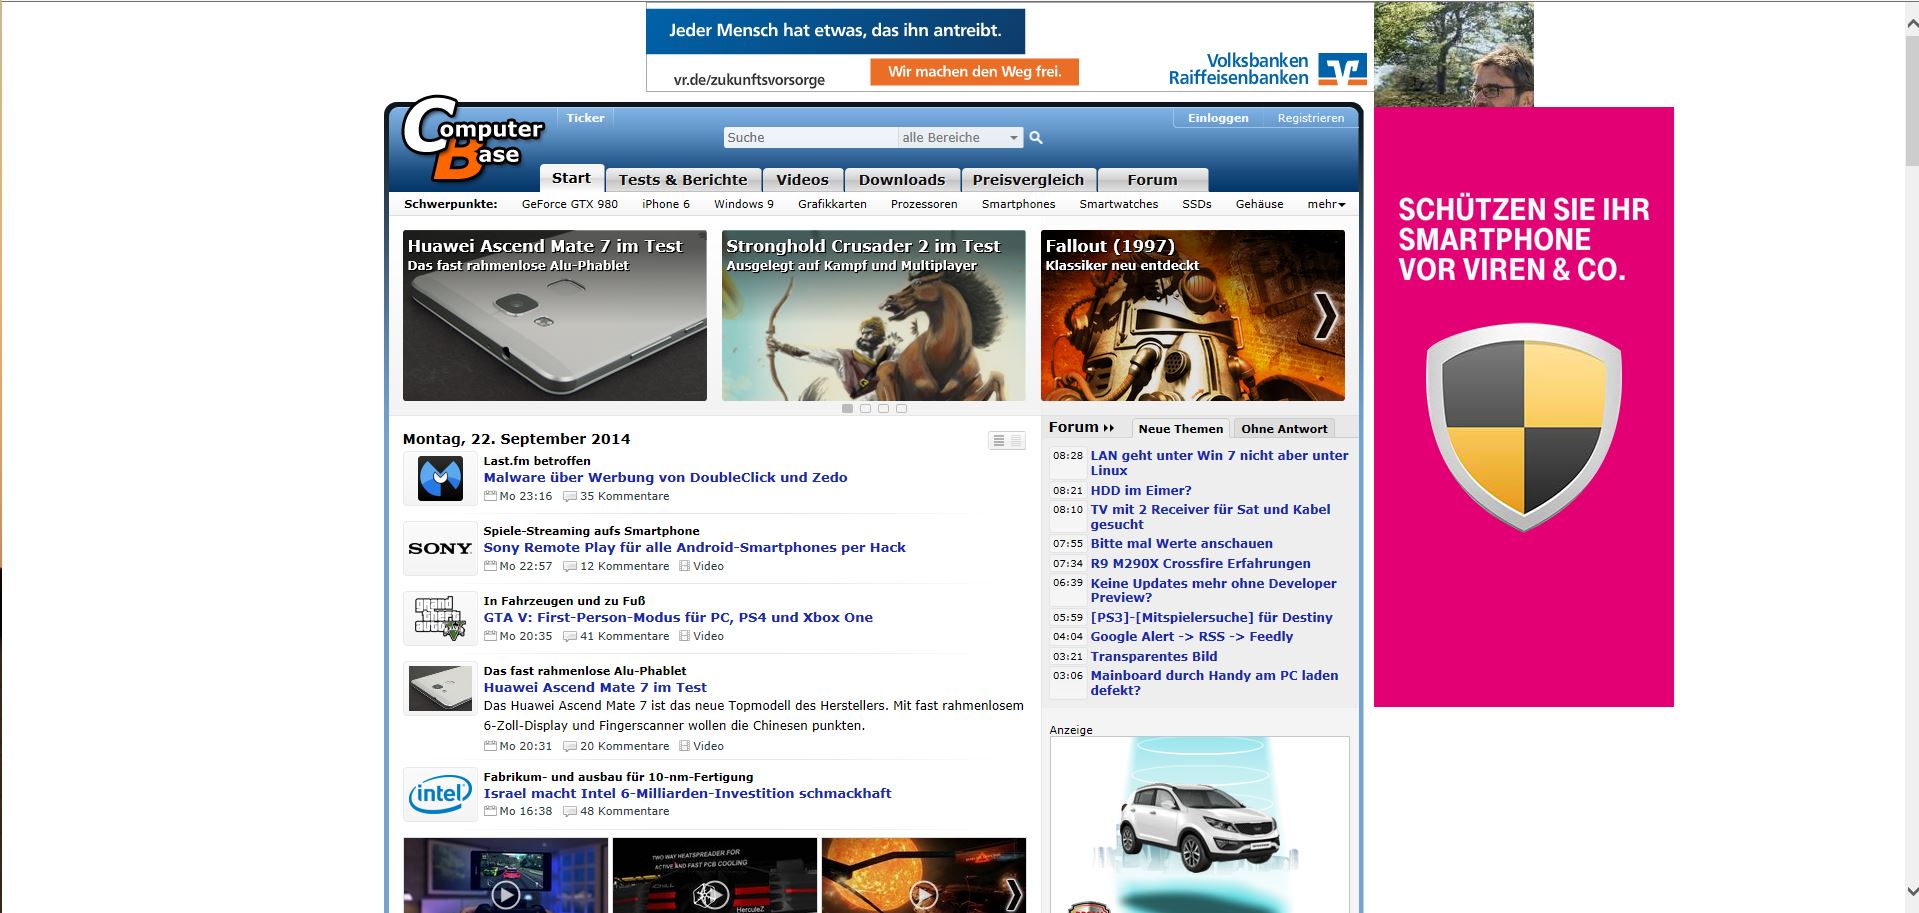Toggle the news list view icon
This screenshot has width=1919, height=913.
(x=1007, y=441)
